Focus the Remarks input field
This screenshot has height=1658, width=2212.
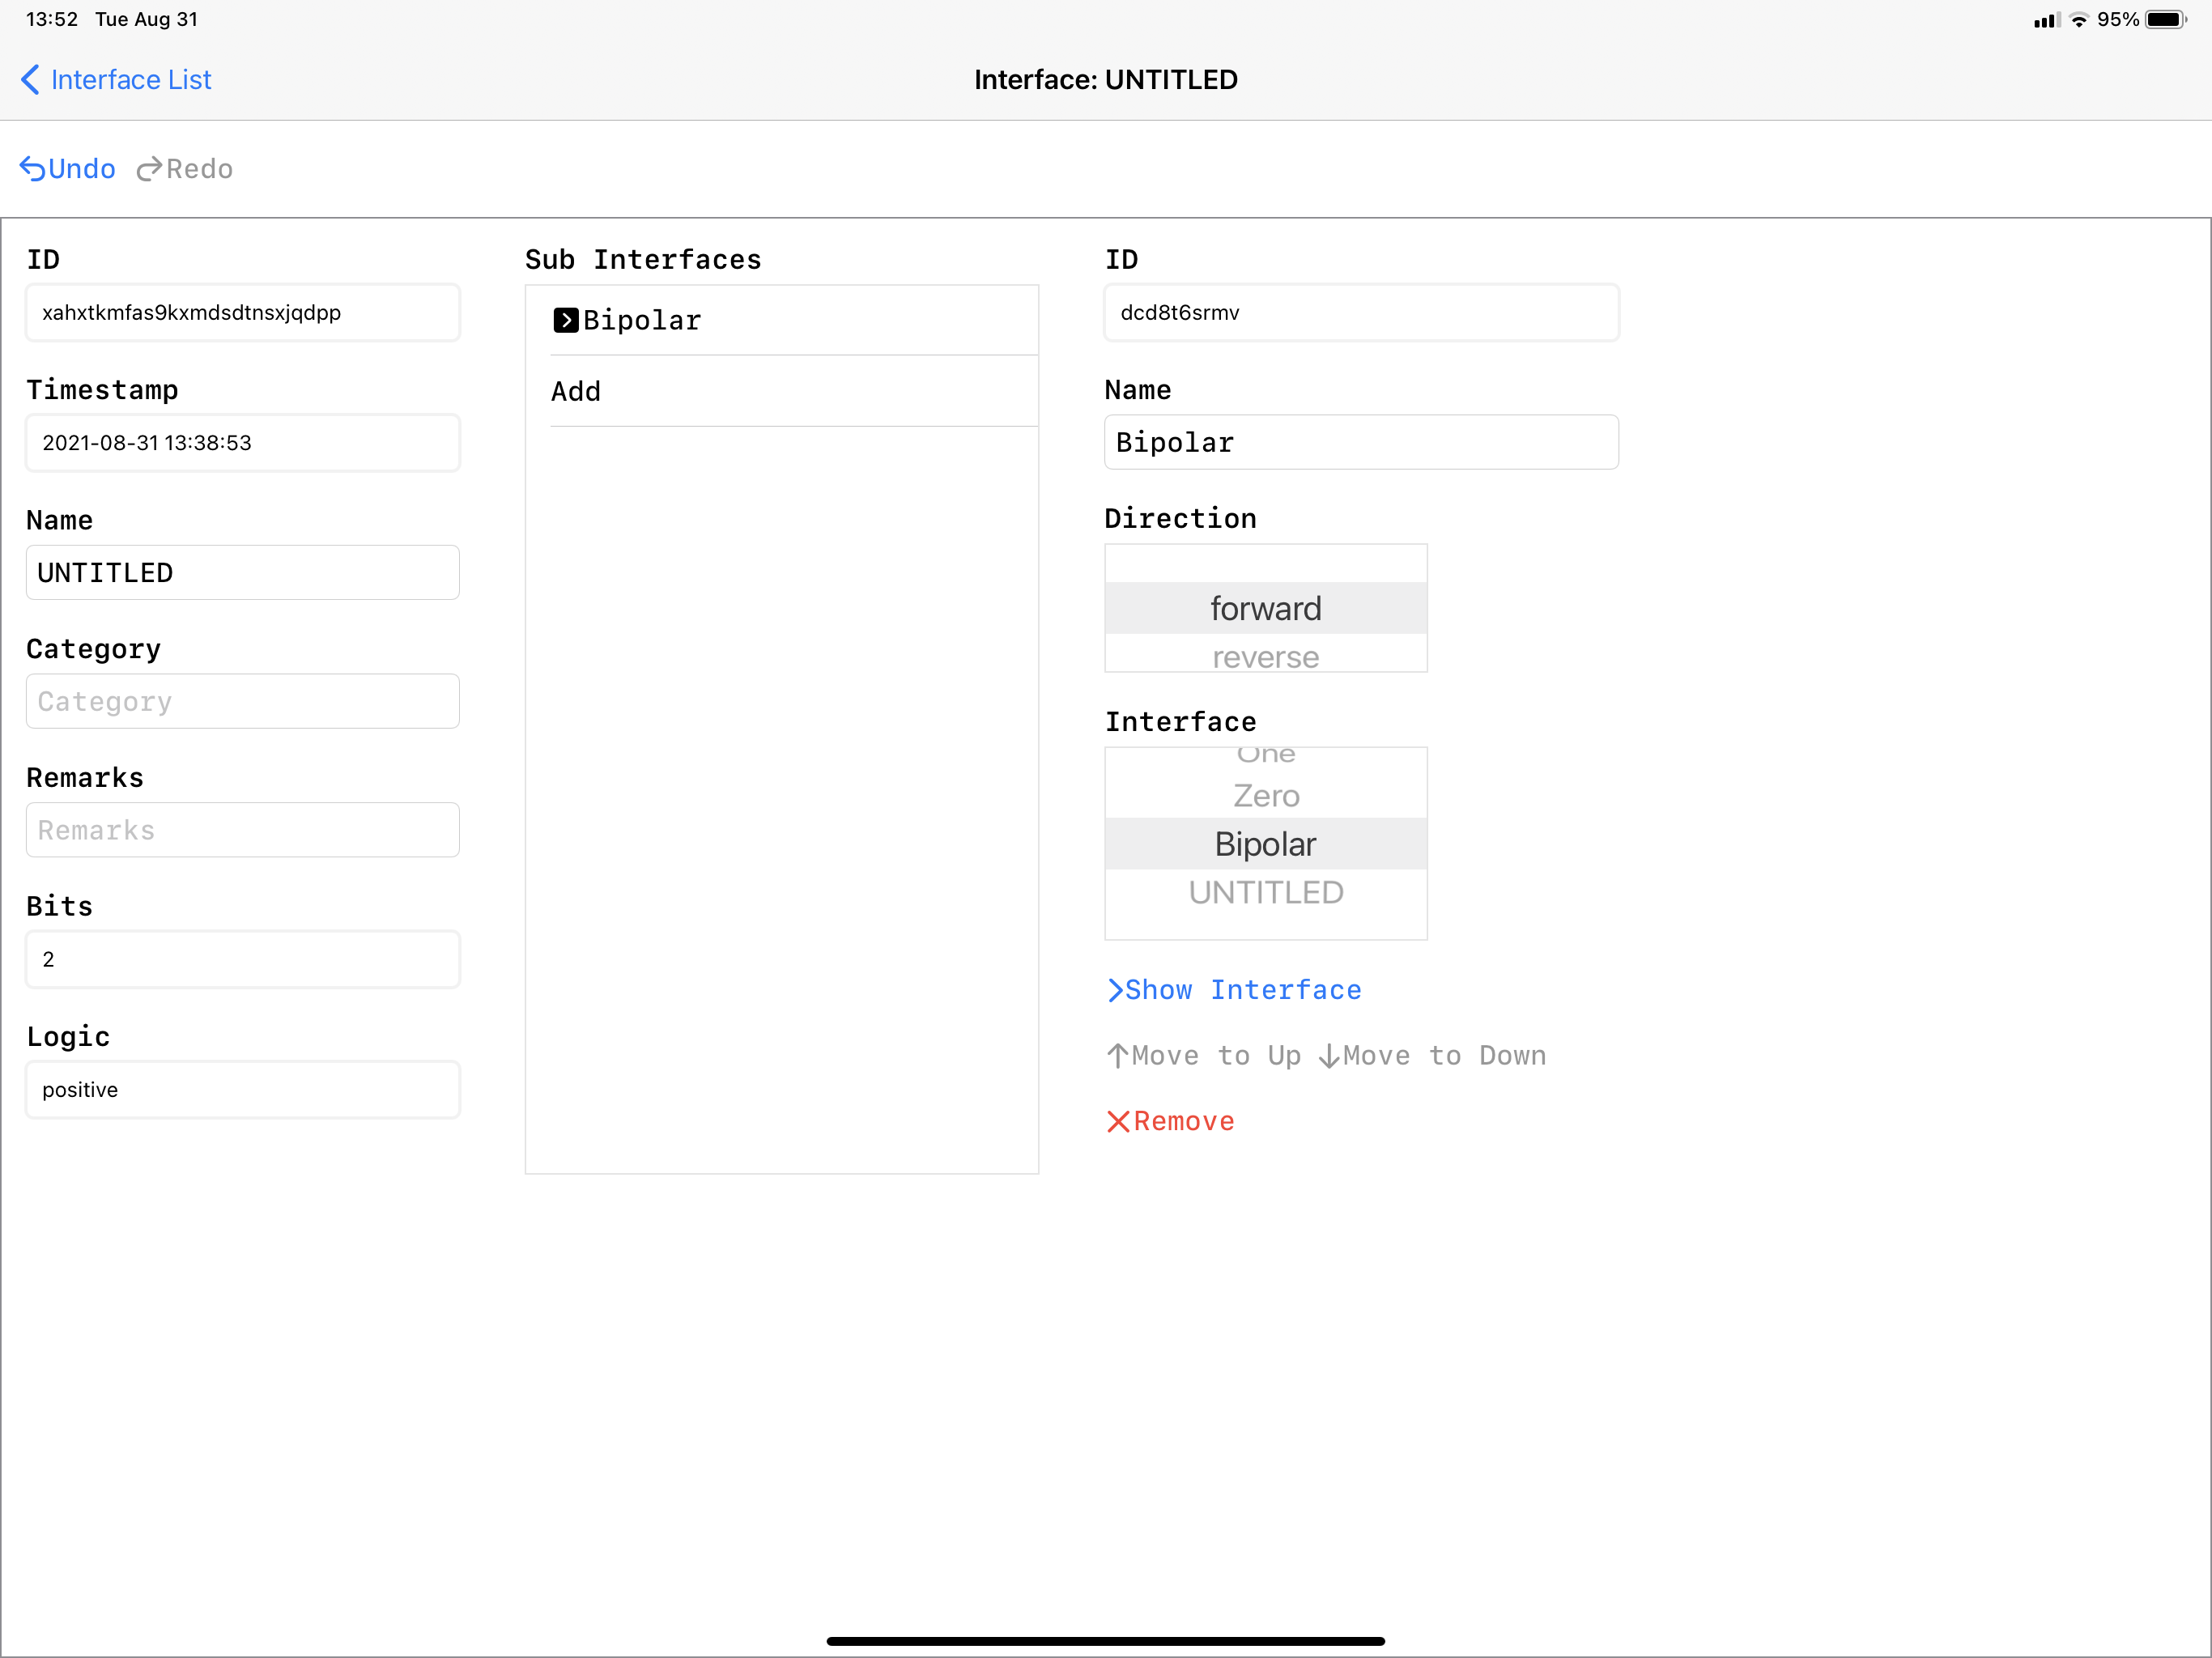243,831
